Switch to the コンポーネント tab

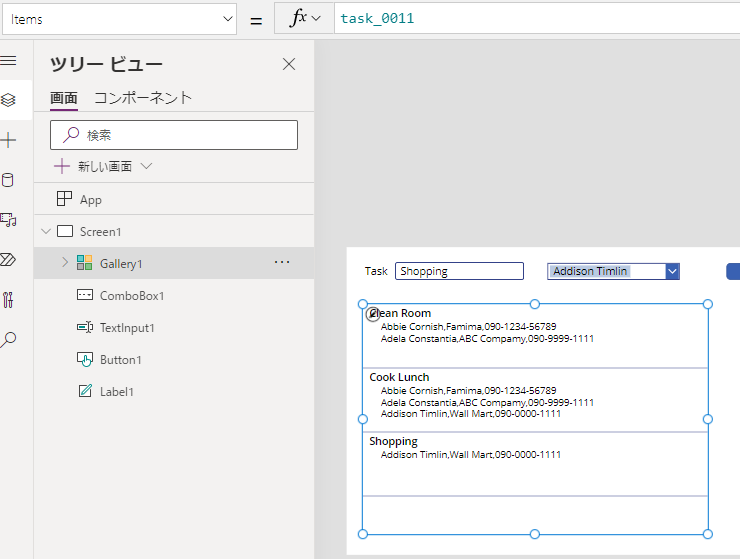pyautogui.click(x=143, y=98)
